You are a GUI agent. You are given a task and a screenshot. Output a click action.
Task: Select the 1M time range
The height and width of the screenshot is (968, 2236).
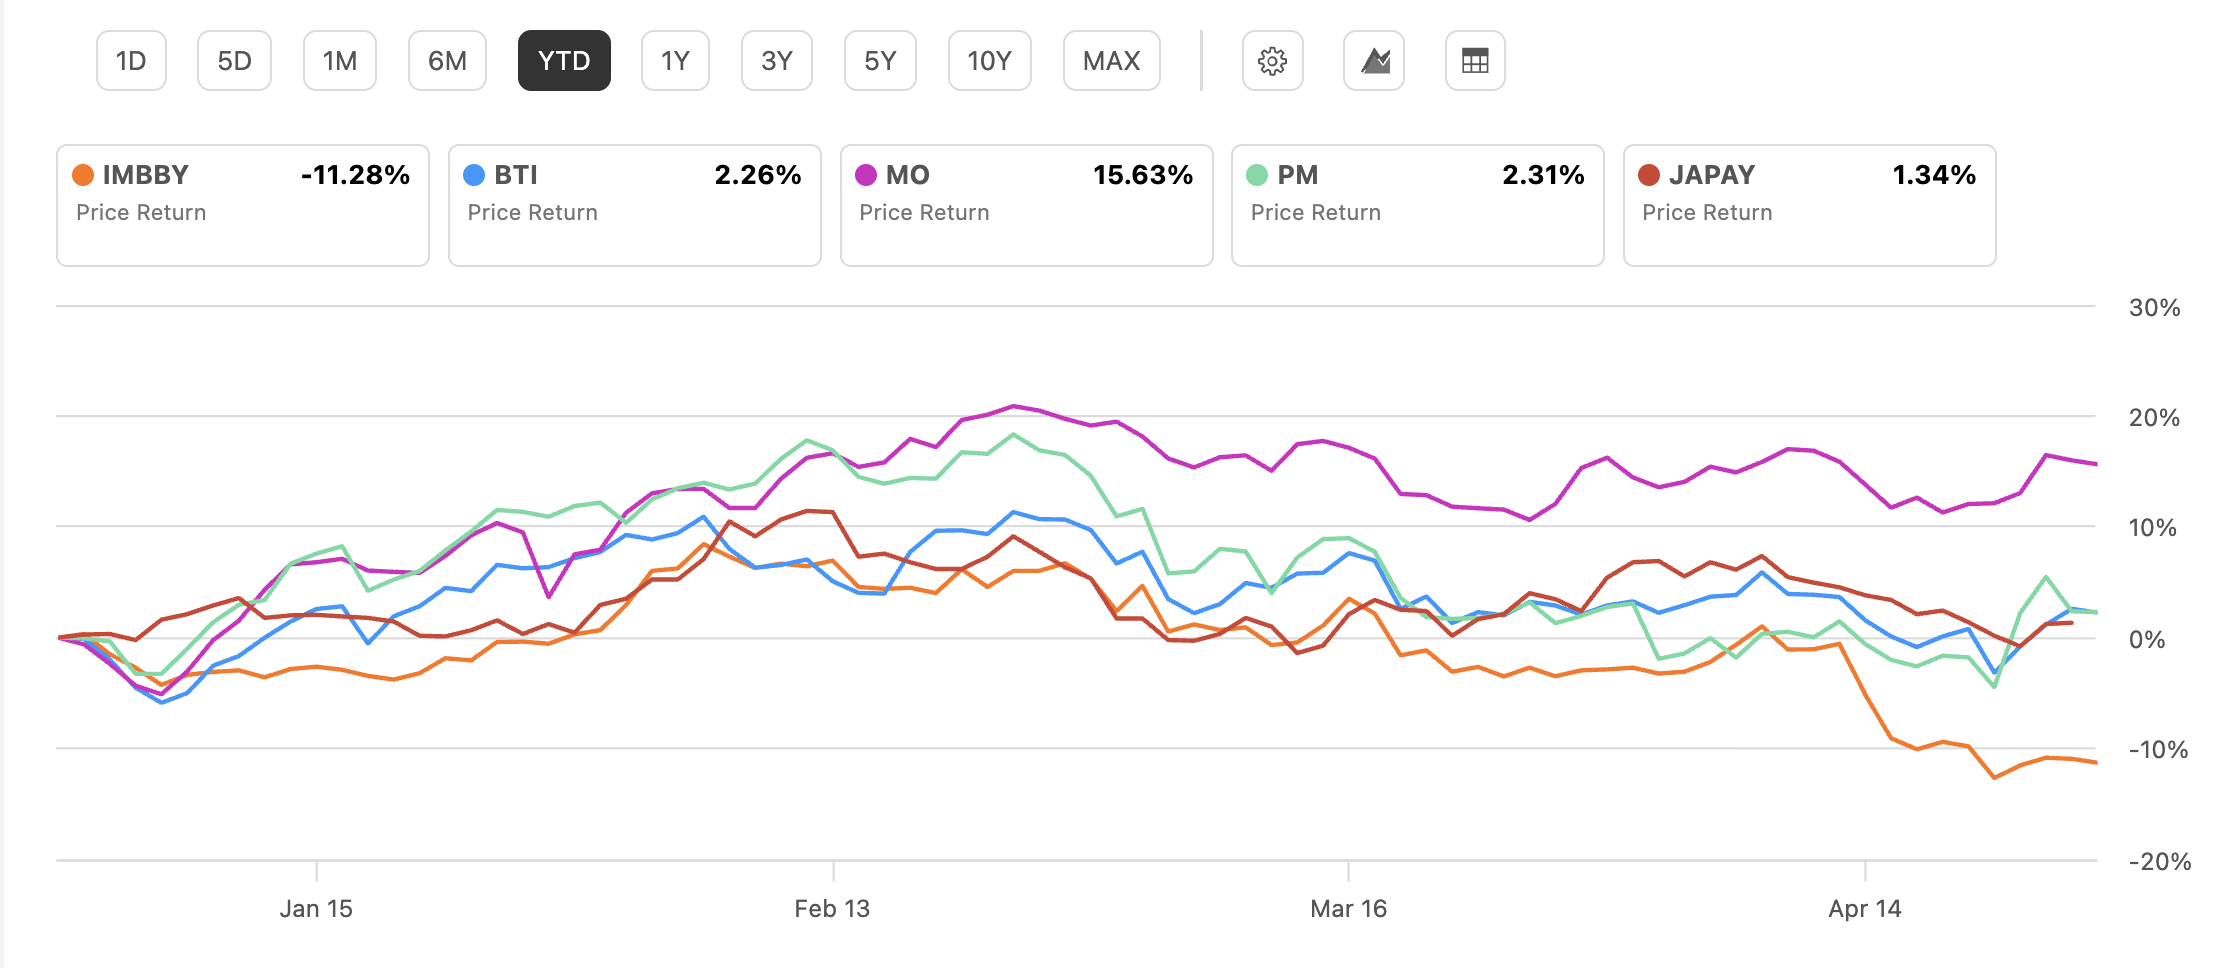(340, 61)
